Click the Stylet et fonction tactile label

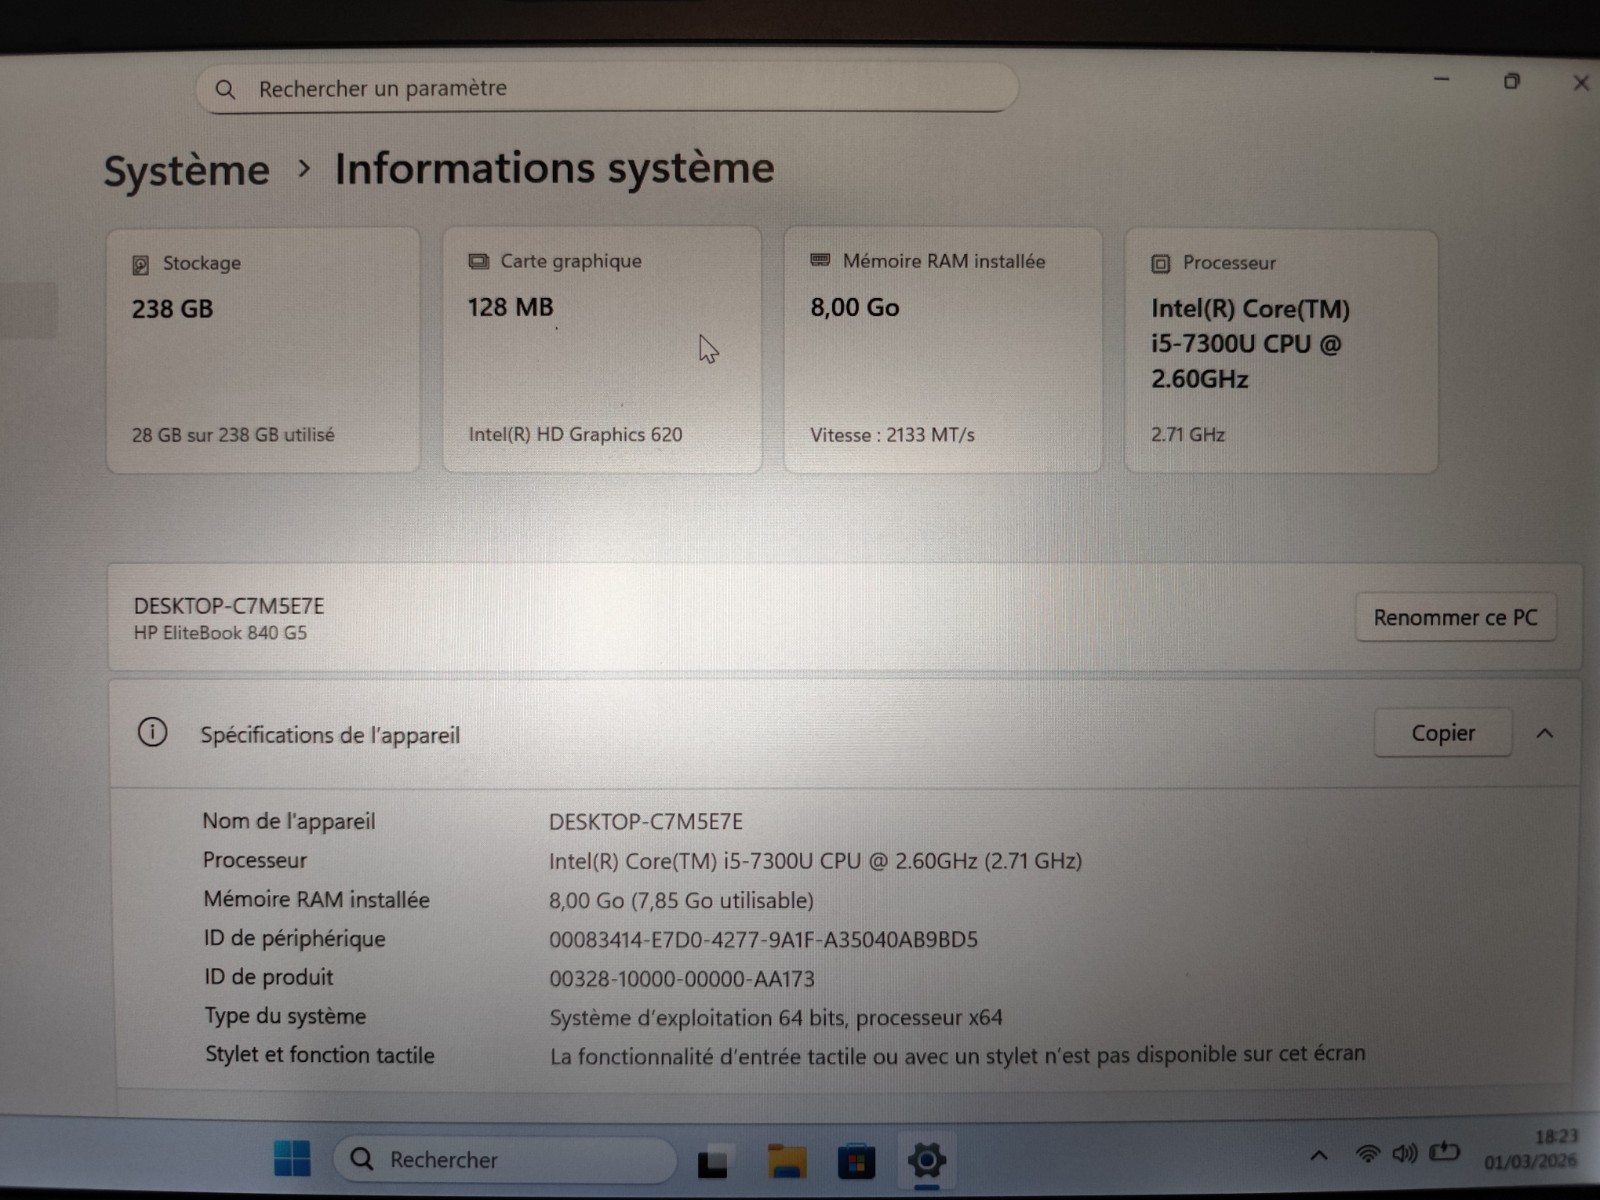coord(320,1055)
